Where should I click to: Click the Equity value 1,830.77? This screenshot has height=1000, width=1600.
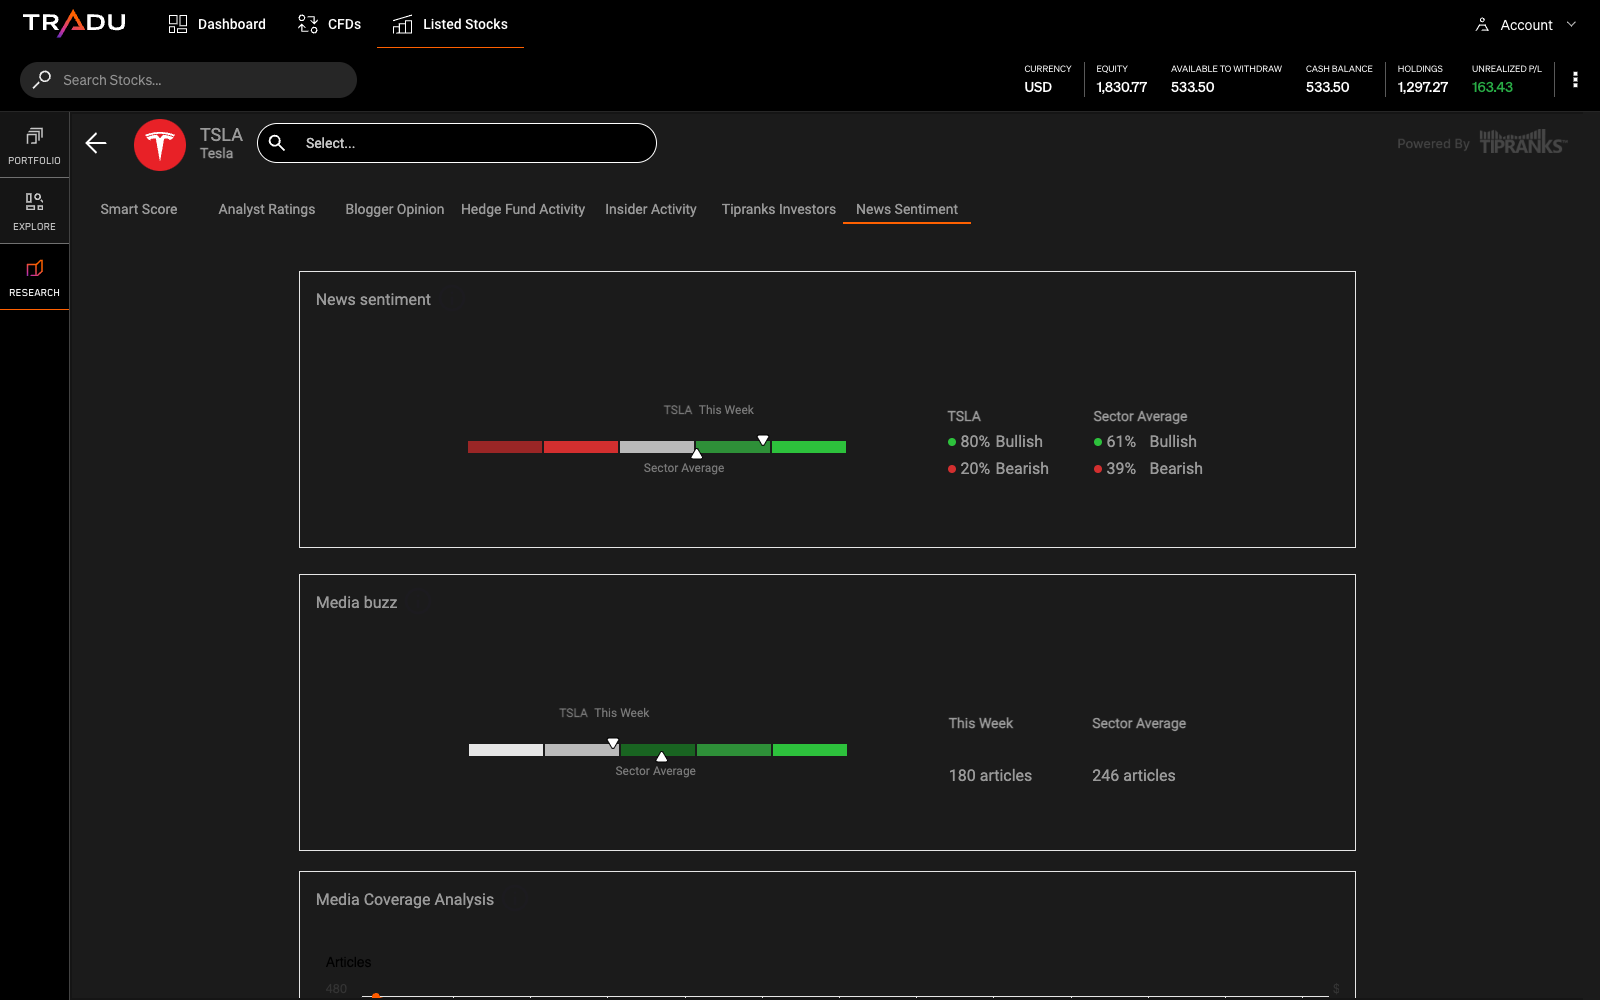pyautogui.click(x=1122, y=87)
